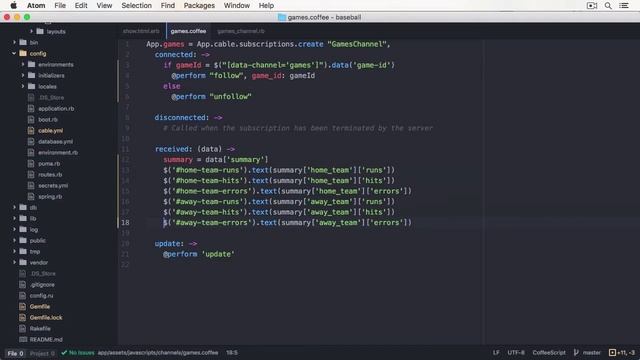
Task: Click line number 18 in gutter
Action: 125,222
